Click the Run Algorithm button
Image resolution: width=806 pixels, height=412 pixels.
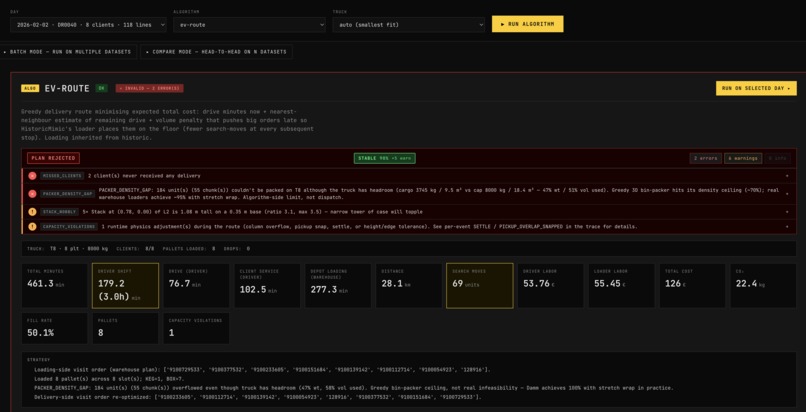pos(527,24)
